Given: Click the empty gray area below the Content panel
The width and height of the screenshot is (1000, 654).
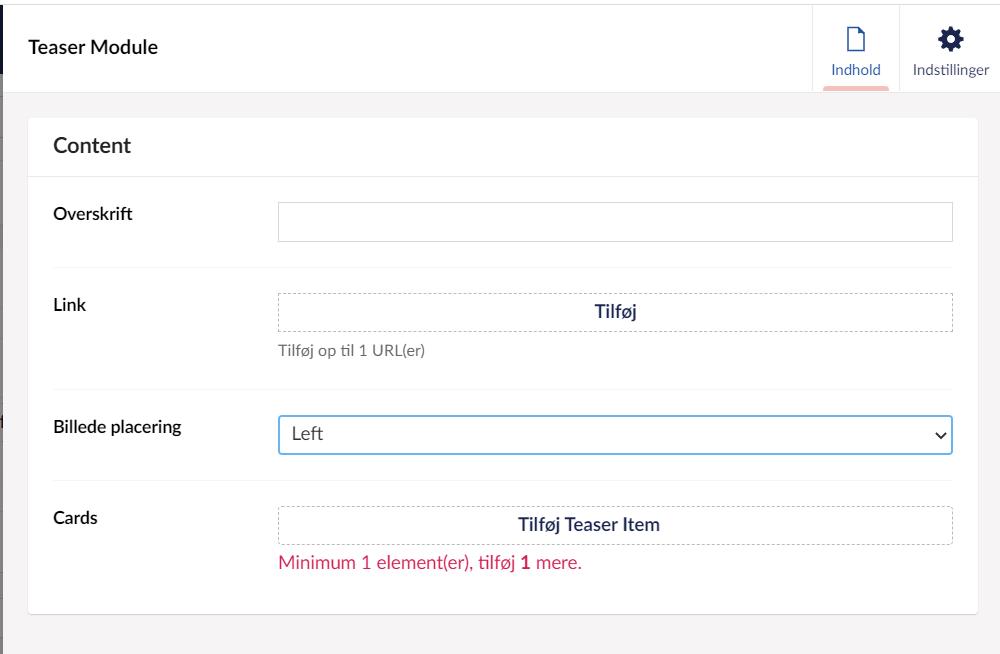Looking at the screenshot, I should (500, 634).
